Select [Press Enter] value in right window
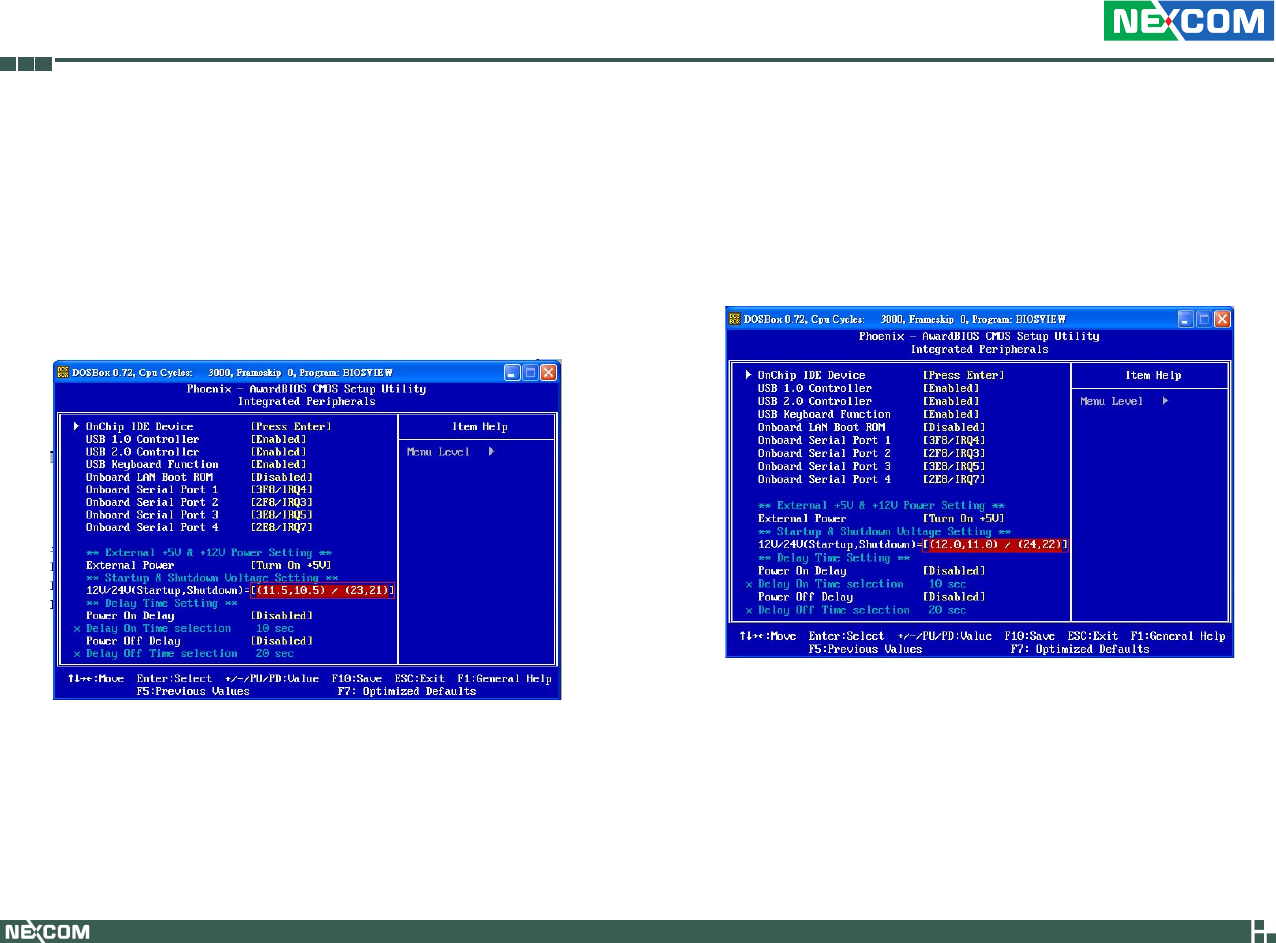 click(x=963, y=375)
